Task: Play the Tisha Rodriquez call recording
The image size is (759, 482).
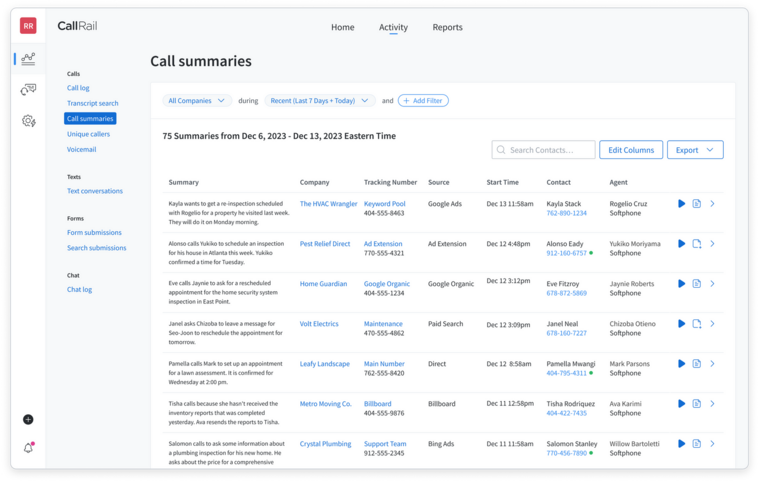Action: coord(682,404)
